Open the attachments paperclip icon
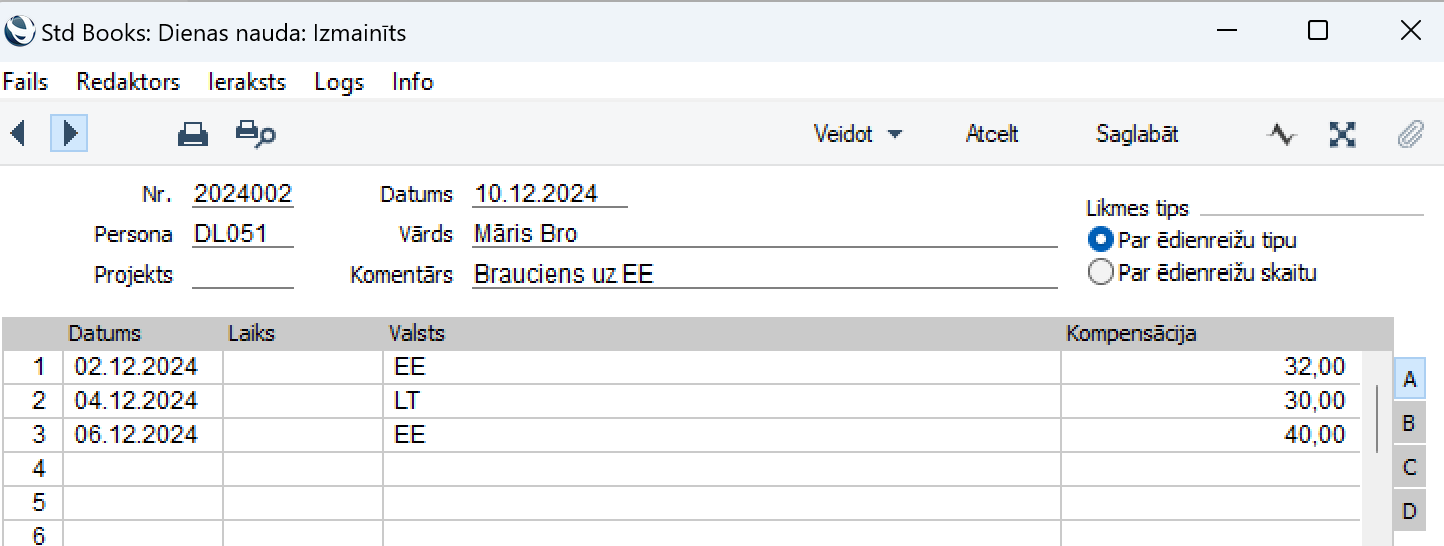 click(x=1410, y=134)
